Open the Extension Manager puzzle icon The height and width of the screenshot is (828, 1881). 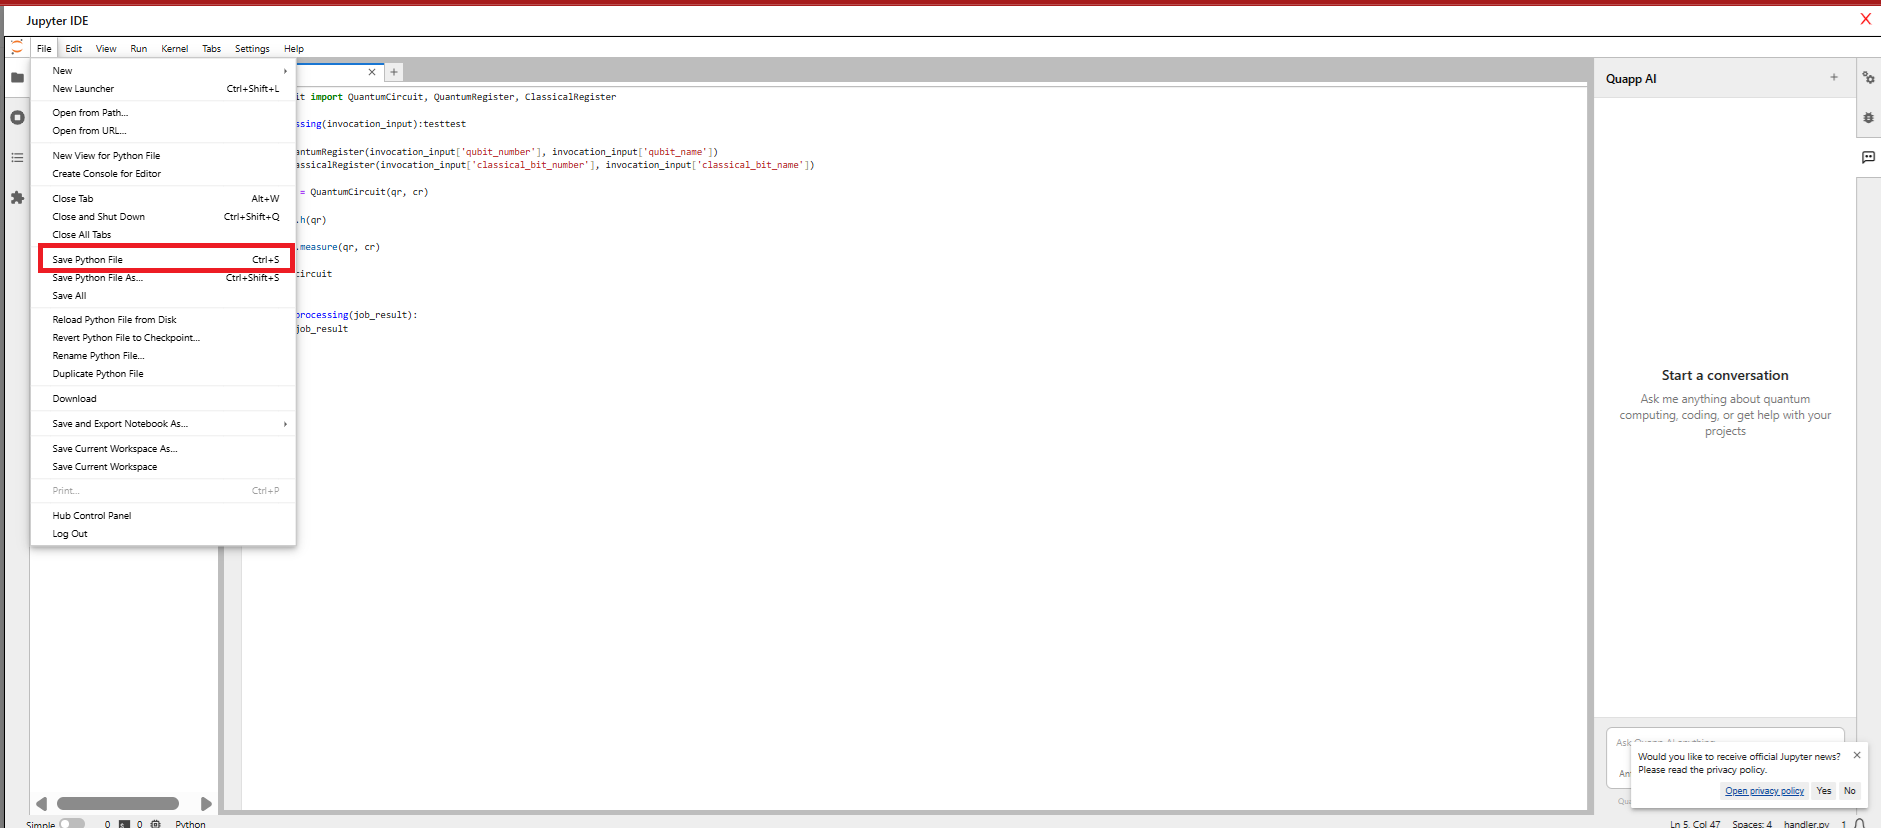(17, 198)
